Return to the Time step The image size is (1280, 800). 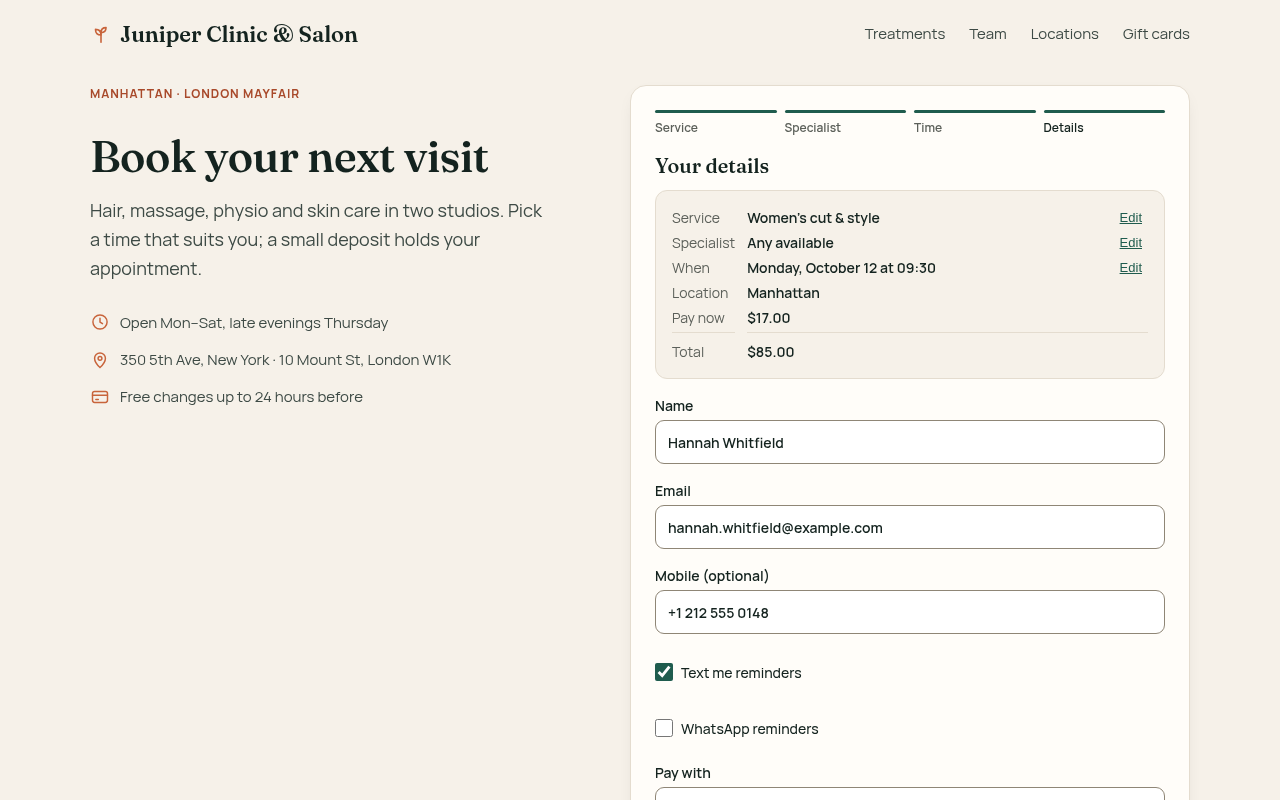tap(974, 123)
